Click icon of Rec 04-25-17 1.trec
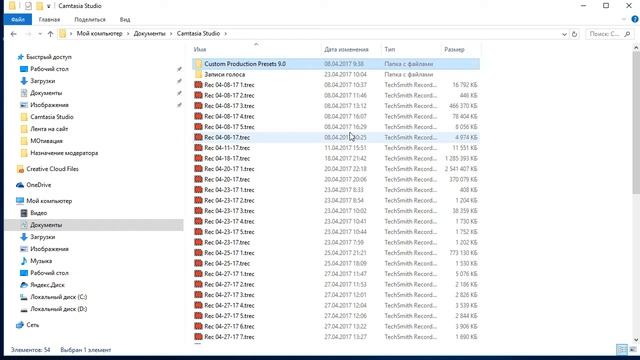This screenshot has width=640, height=360. (198, 253)
